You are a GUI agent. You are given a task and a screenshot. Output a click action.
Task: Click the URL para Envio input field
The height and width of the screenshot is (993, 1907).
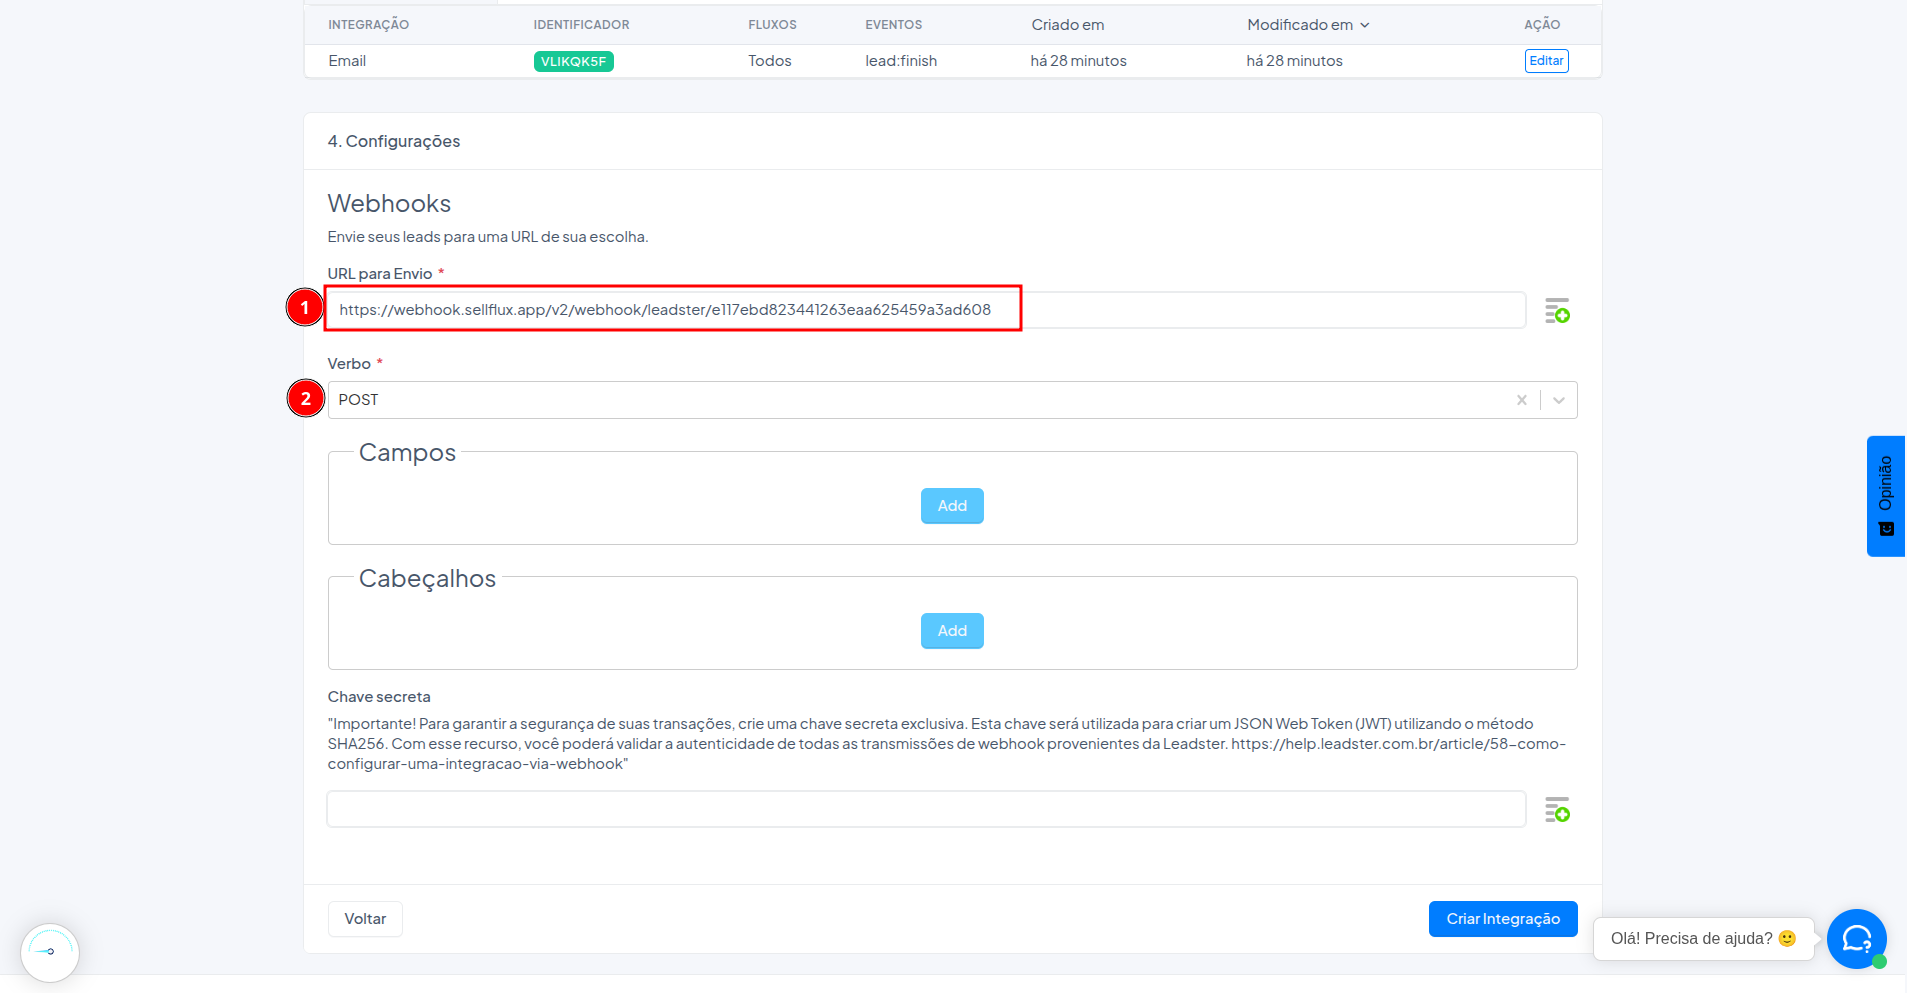pos(926,310)
